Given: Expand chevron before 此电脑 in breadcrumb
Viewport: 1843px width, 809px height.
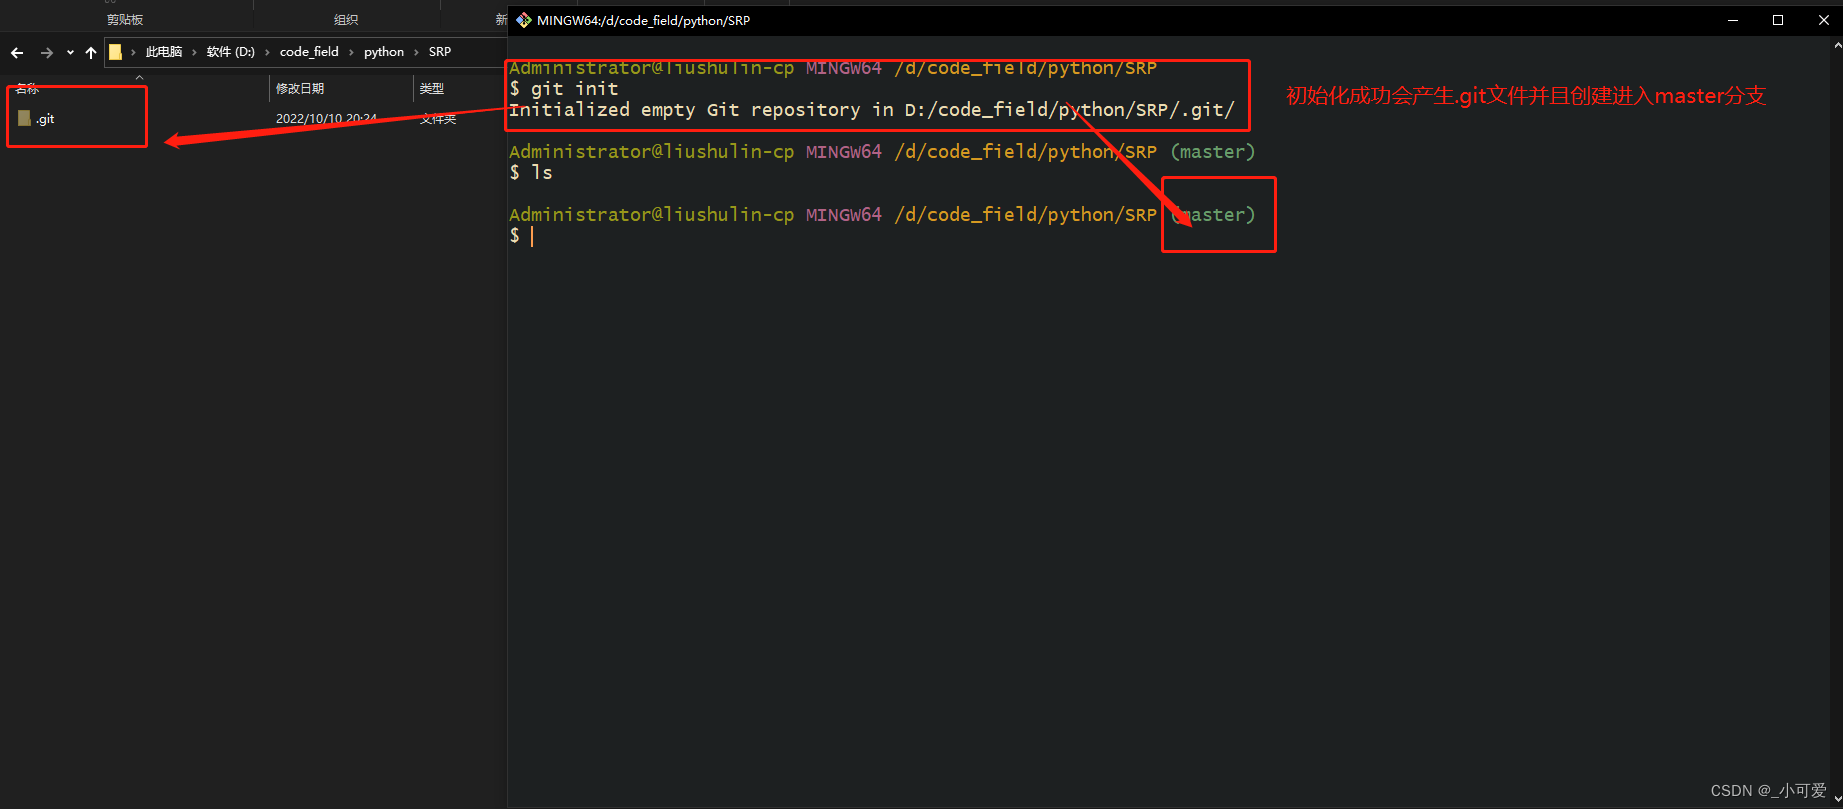Looking at the screenshot, I should [x=133, y=52].
